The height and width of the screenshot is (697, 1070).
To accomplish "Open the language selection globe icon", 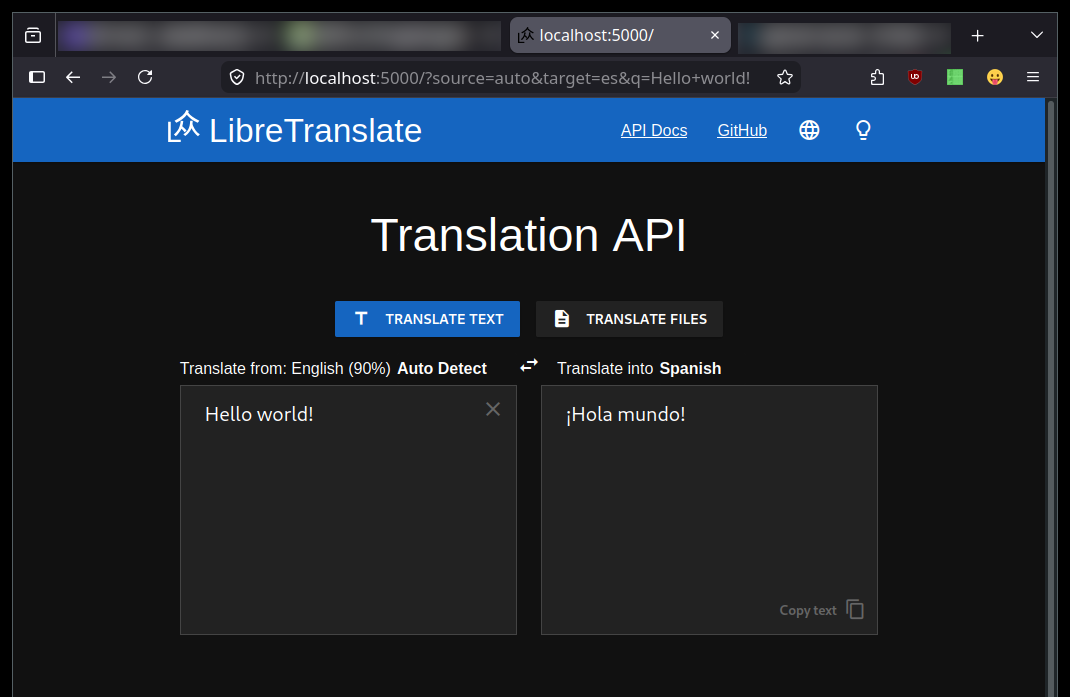I will (x=809, y=130).
